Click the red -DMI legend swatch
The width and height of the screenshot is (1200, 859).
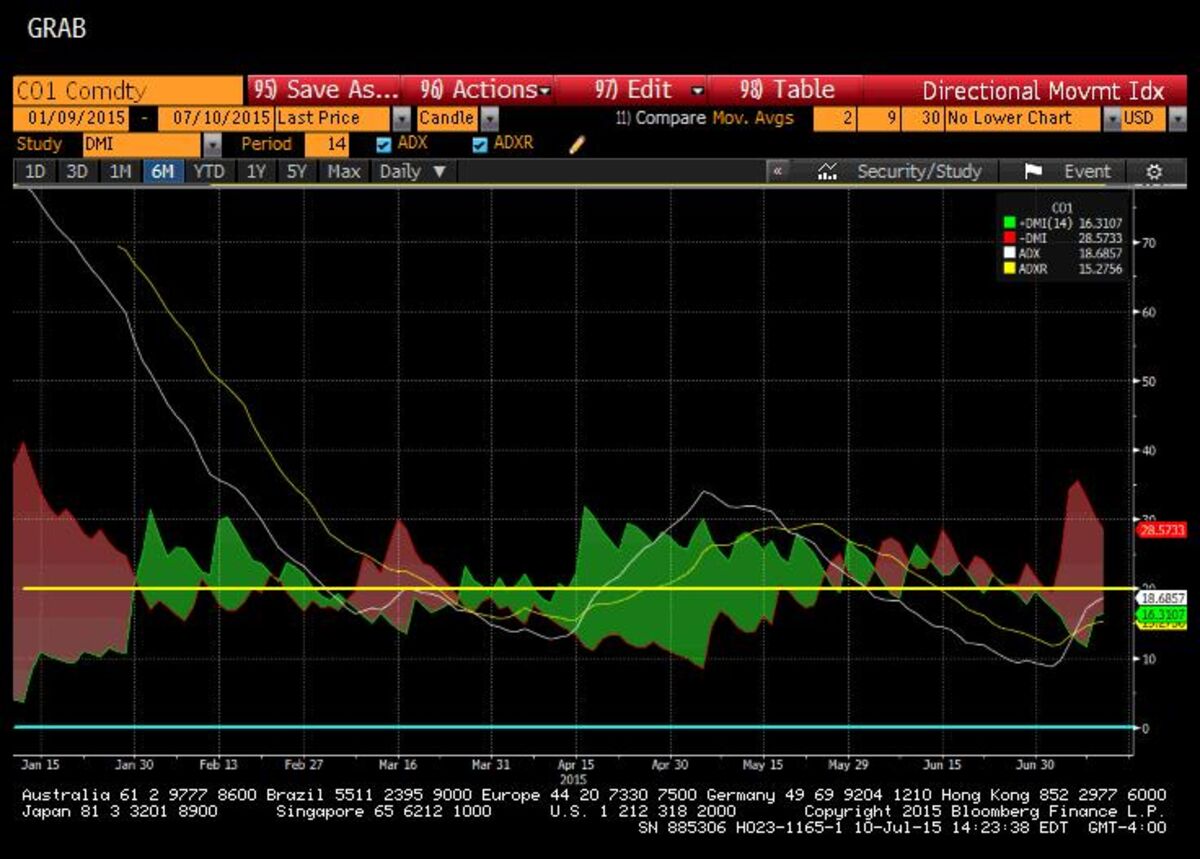point(1009,238)
